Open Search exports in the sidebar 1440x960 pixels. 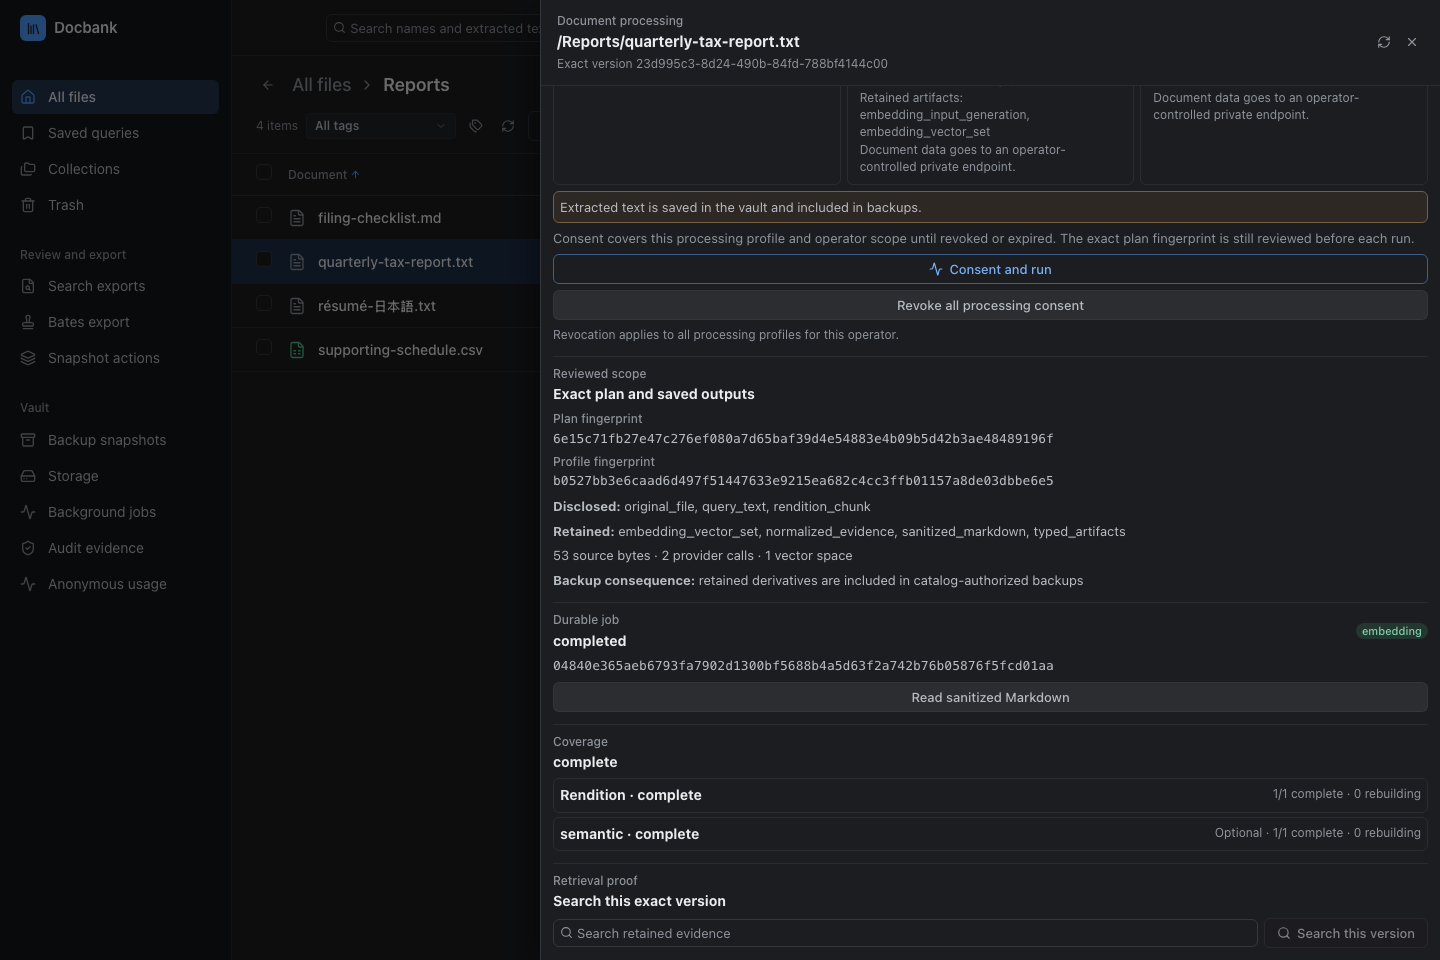pos(115,286)
